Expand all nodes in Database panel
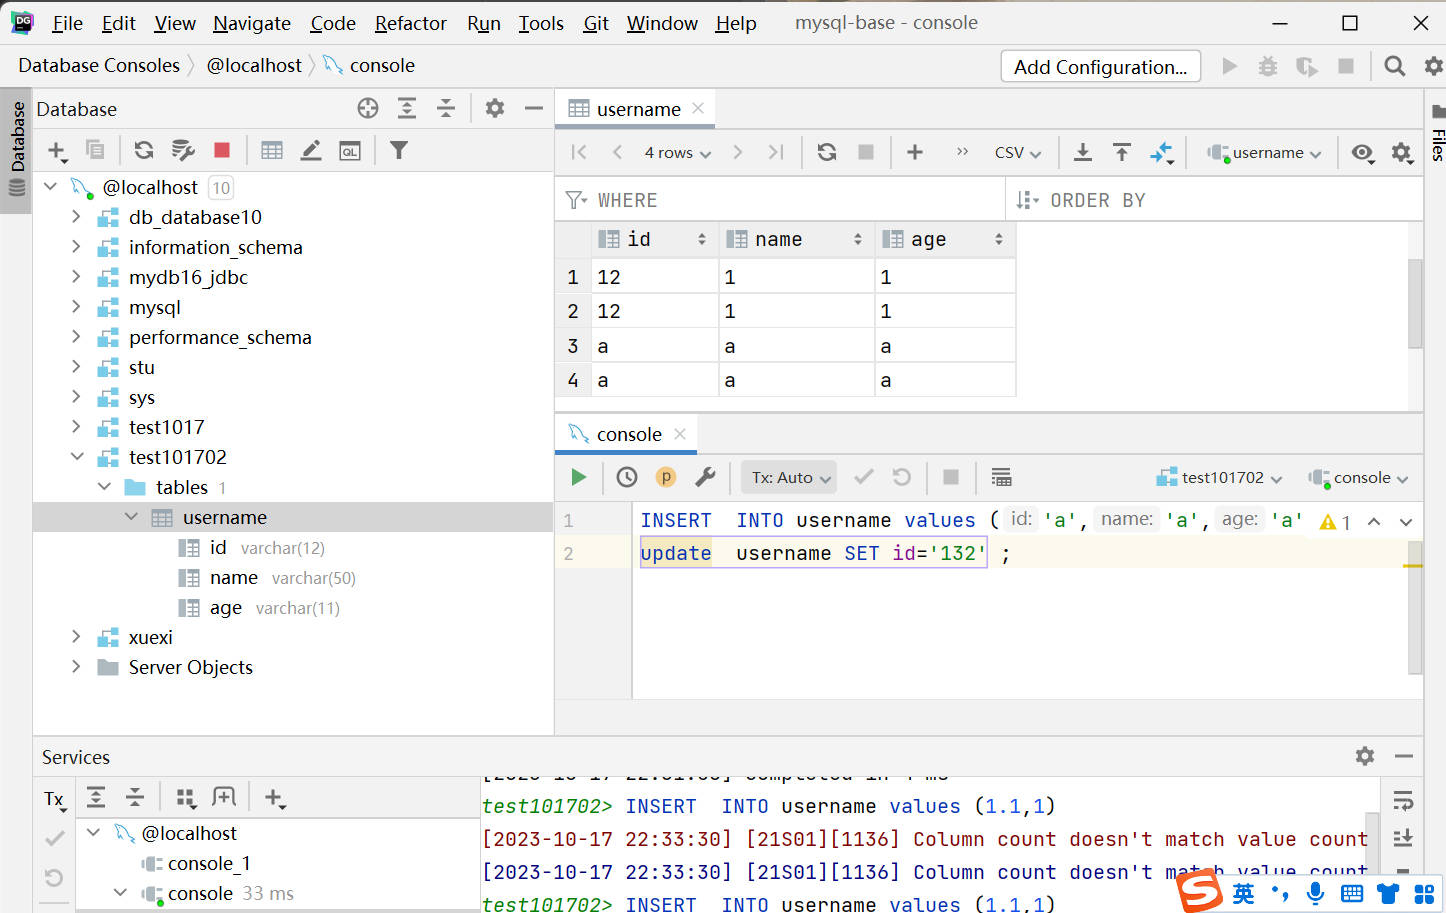The image size is (1446, 913). click(407, 108)
